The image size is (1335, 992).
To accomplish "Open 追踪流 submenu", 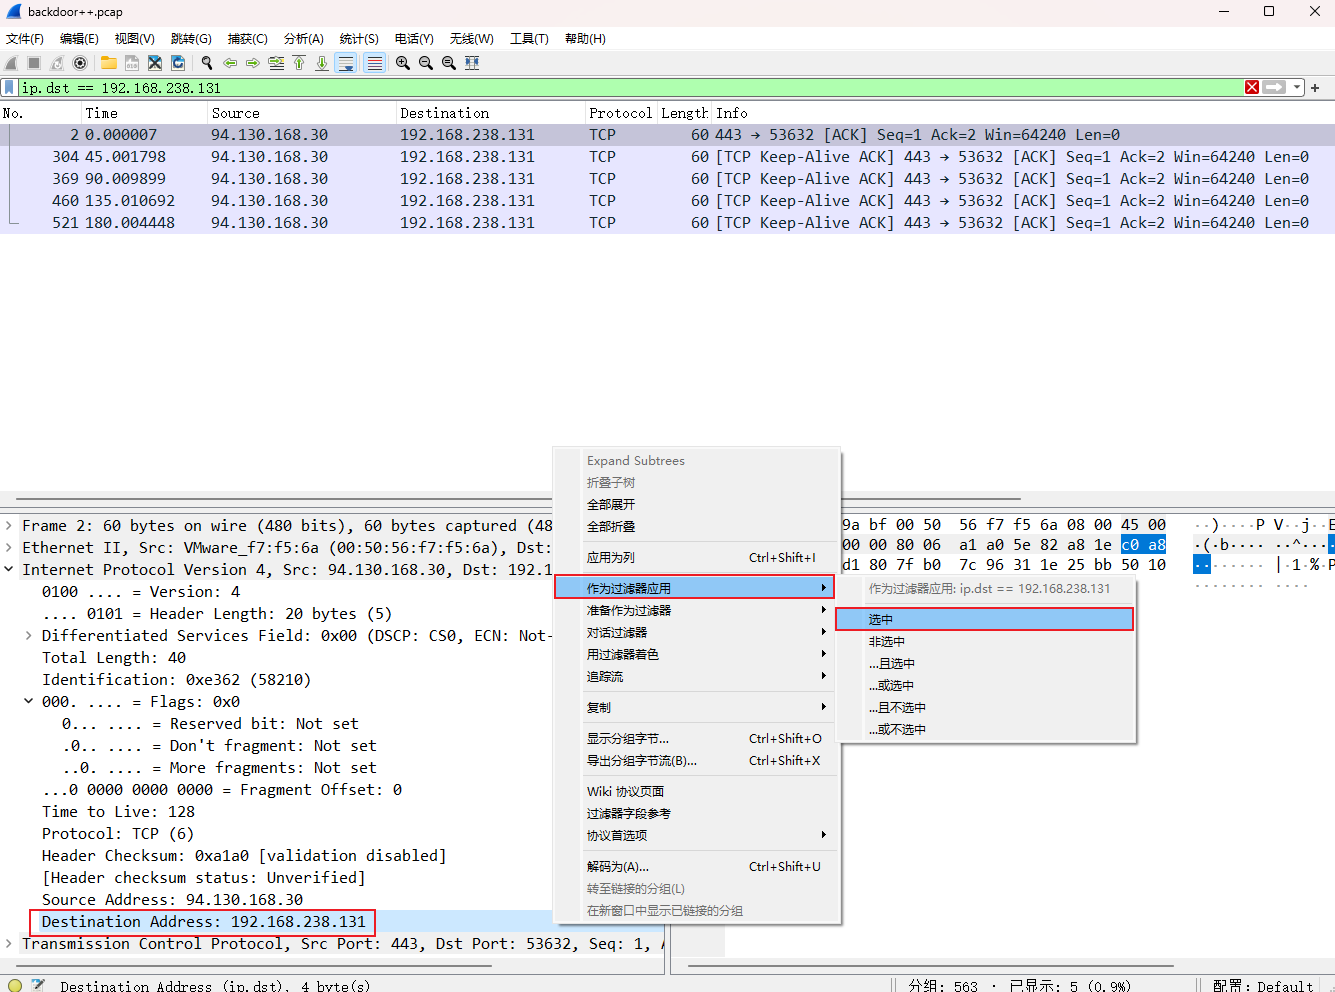I will 695,676.
